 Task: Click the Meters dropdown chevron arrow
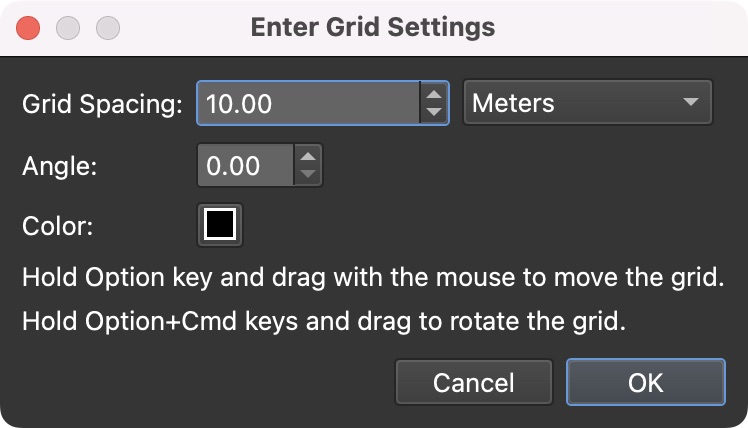[x=690, y=103]
